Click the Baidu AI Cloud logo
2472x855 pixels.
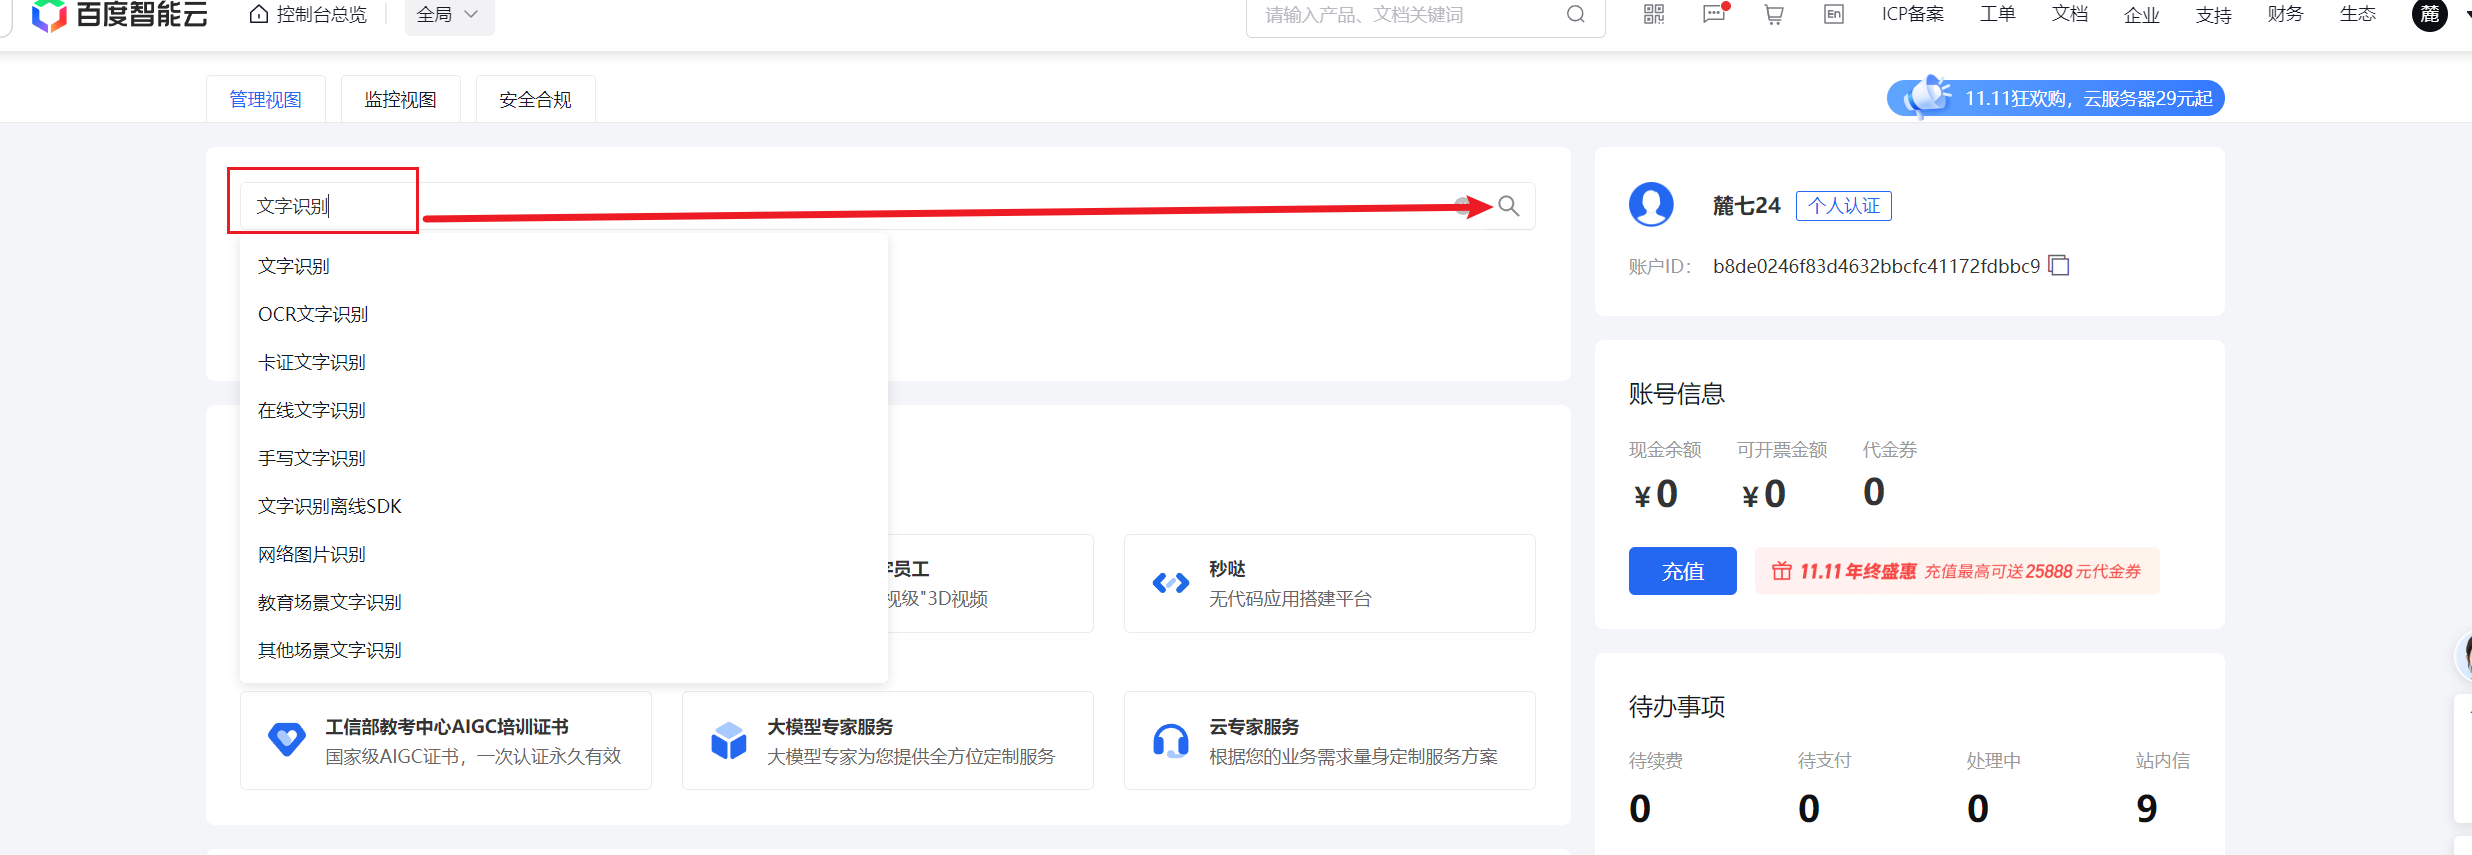pos(120,14)
